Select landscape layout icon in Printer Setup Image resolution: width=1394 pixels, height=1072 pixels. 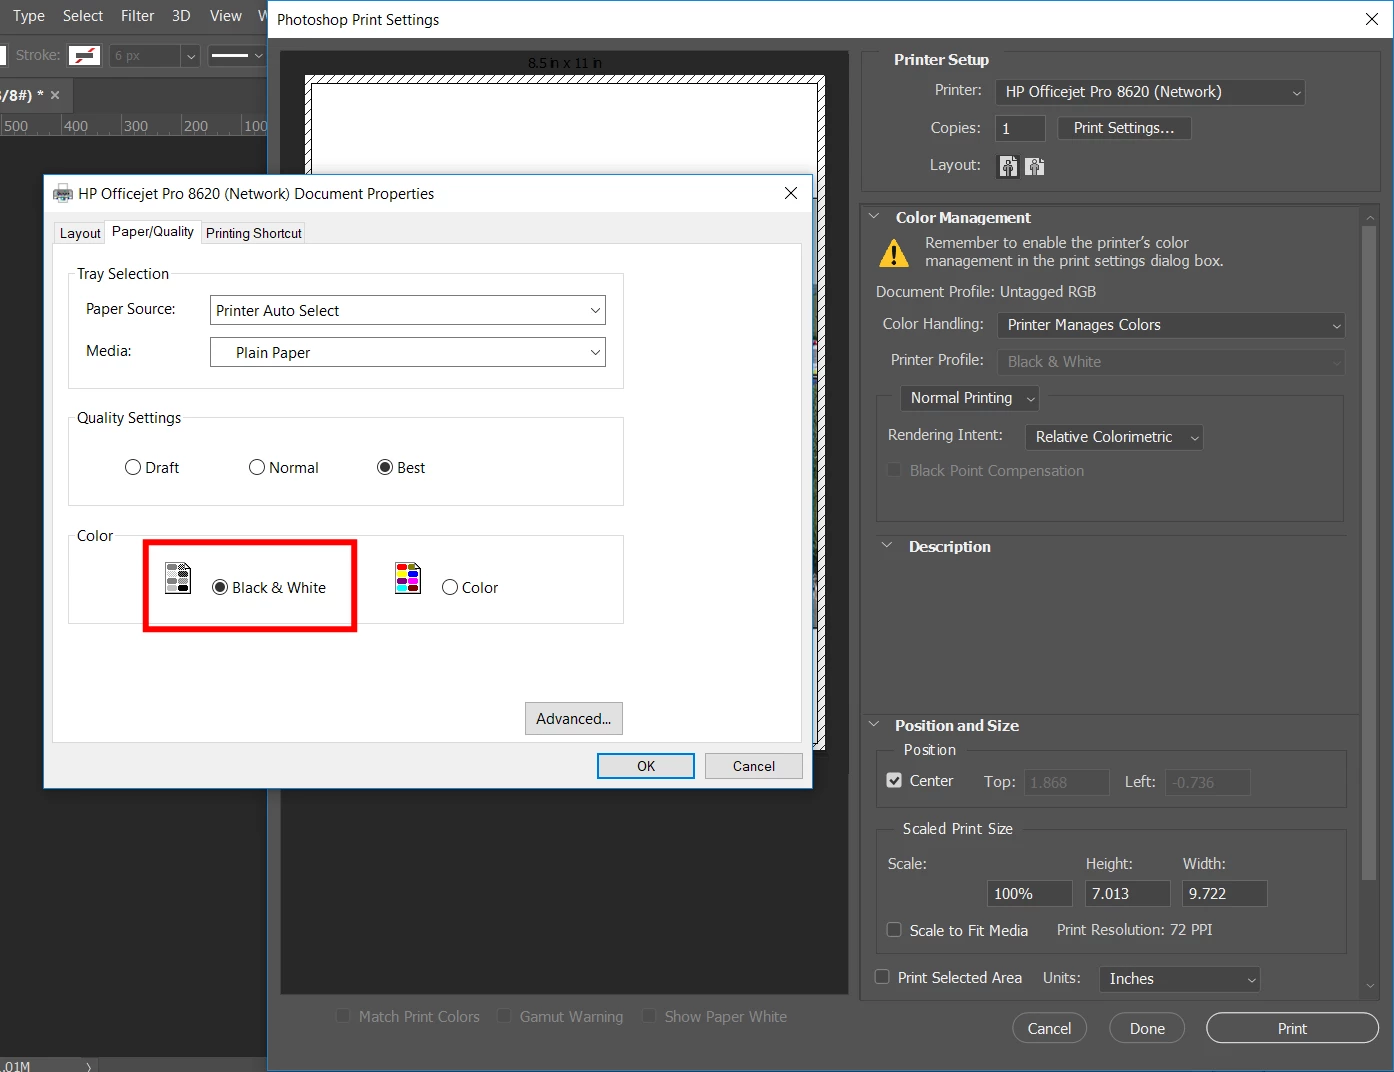click(x=1034, y=166)
